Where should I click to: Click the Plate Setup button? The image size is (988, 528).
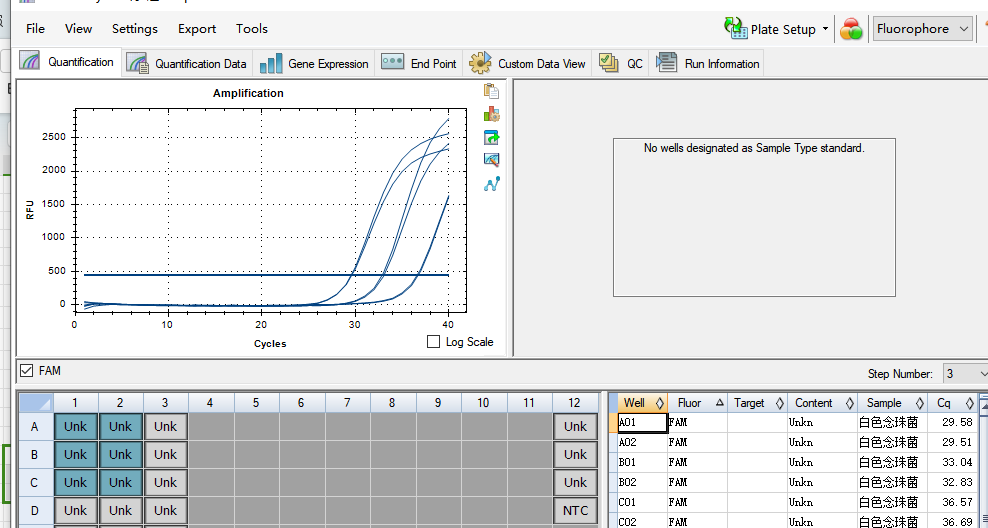pyautogui.click(x=770, y=29)
